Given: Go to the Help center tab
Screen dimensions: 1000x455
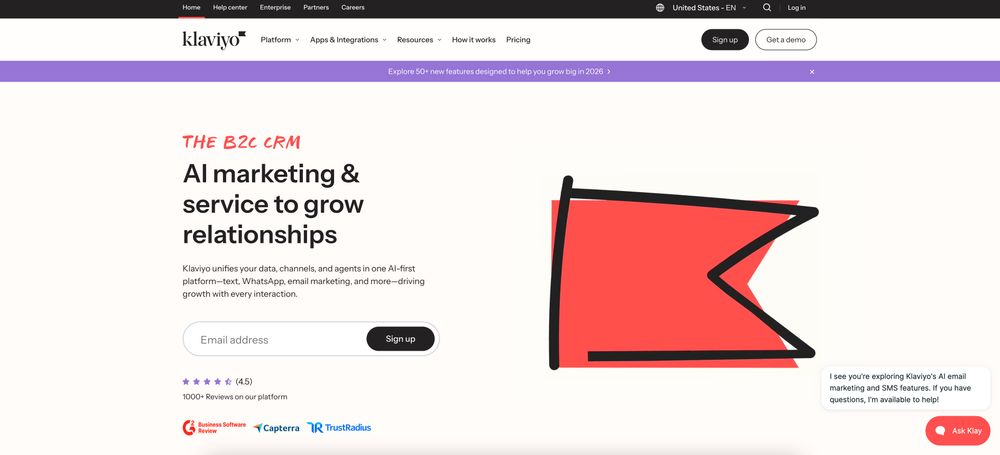Looking at the screenshot, I should [x=230, y=8].
